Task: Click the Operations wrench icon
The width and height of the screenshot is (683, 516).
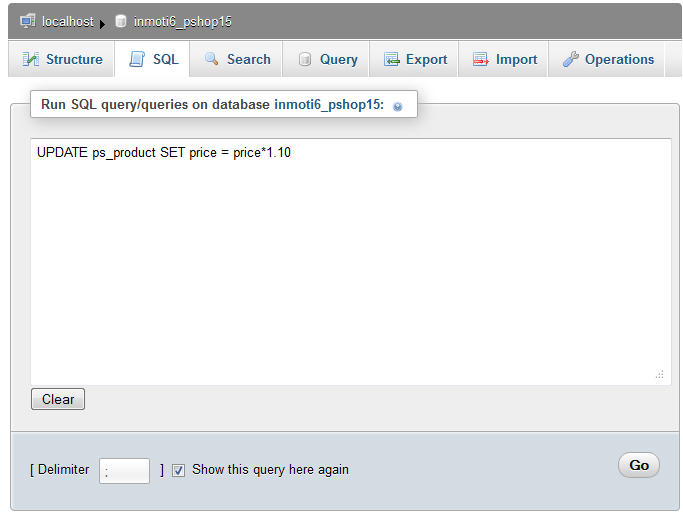Action: point(571,59)
